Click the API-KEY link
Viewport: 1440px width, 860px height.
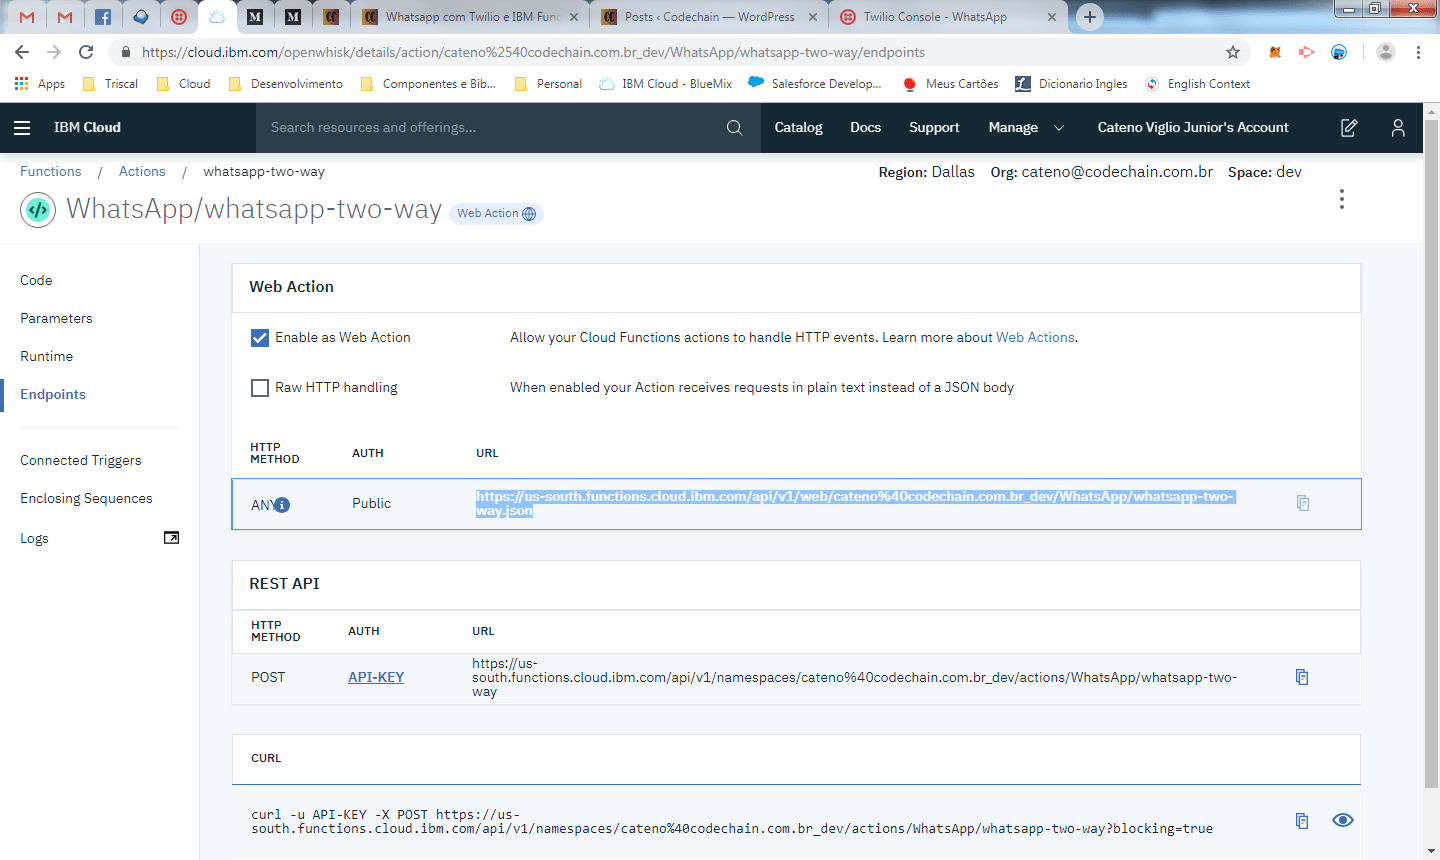click(x=376, y=678)
